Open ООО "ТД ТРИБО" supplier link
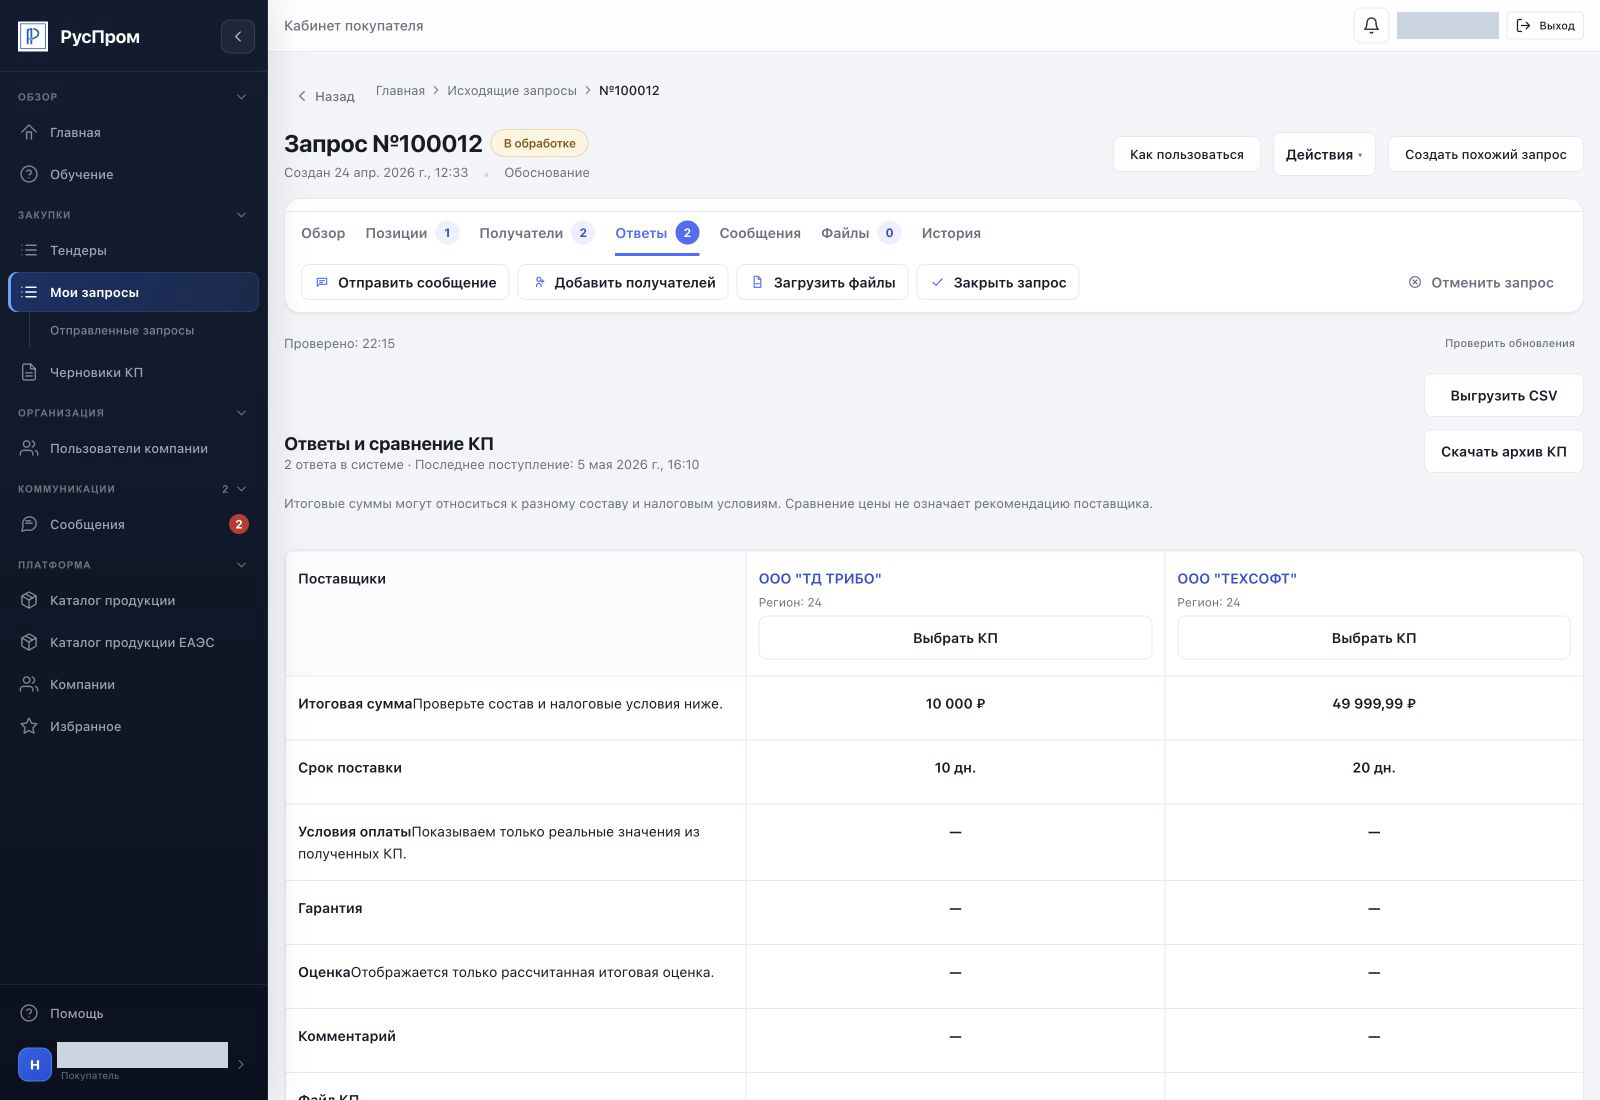Image resolution: width=1600 pixels, height=1100 pixels. [820, 578]
